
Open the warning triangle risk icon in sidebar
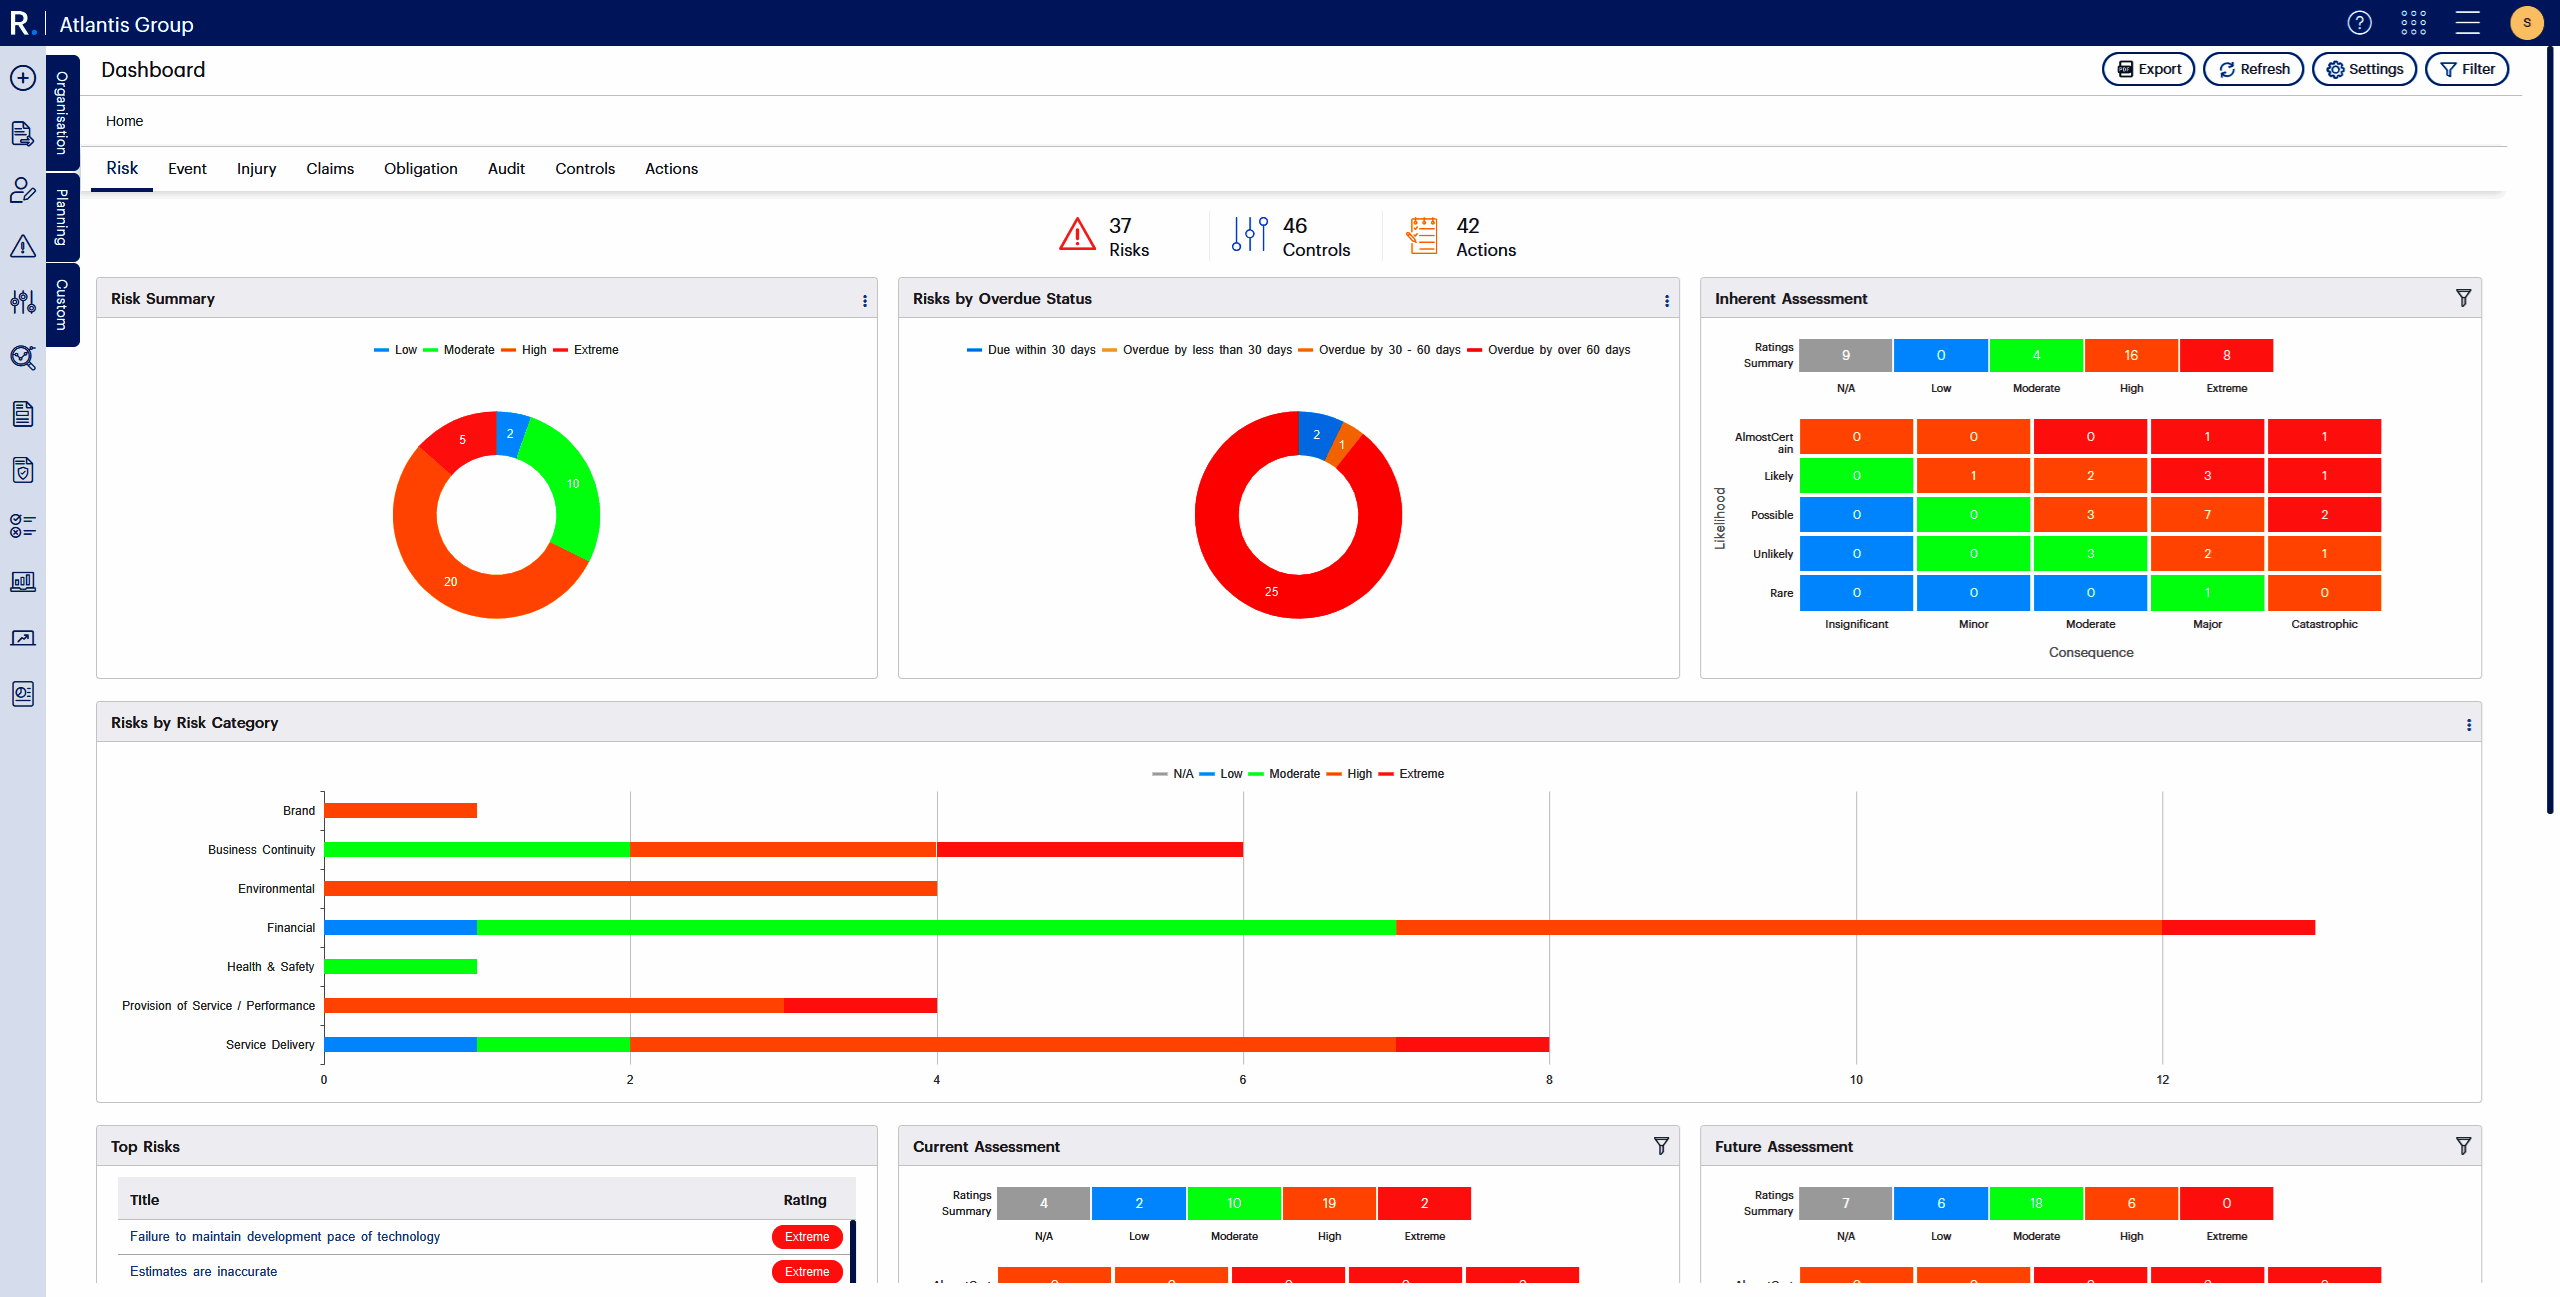[x=23, y=246]
